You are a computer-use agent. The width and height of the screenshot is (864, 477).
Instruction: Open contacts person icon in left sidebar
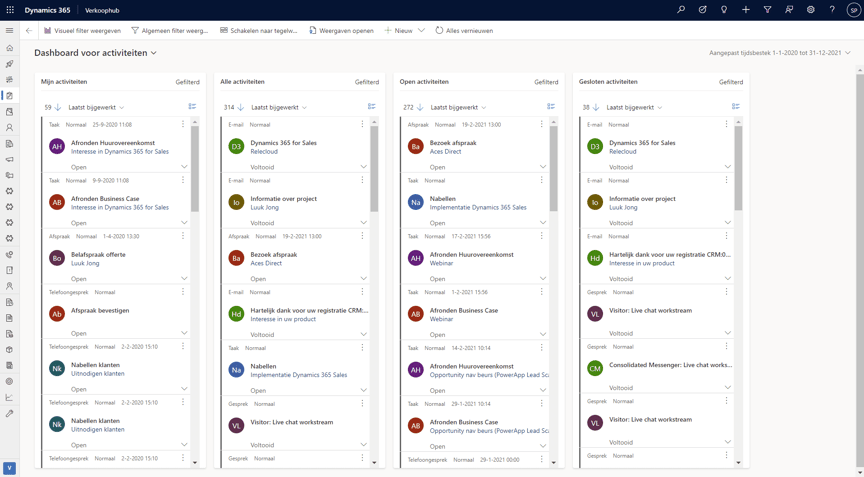(9, 127)
